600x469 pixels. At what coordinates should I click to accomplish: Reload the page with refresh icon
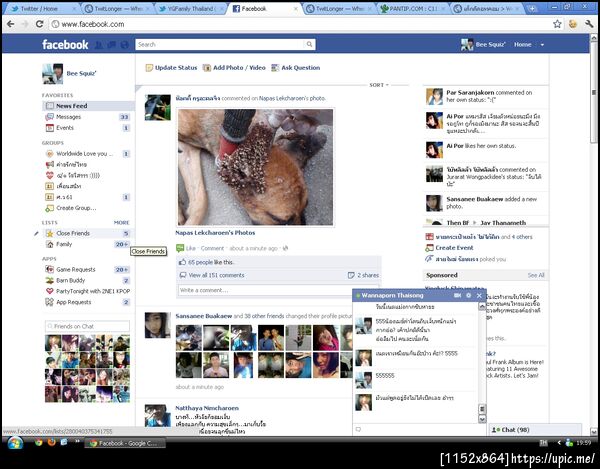tap(39, 24)
